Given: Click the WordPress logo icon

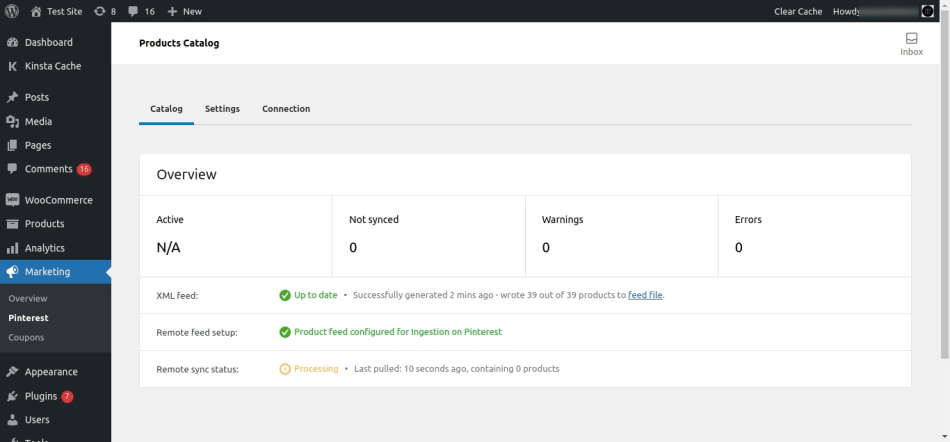Looking at the screenshot, I should (11, 11).
